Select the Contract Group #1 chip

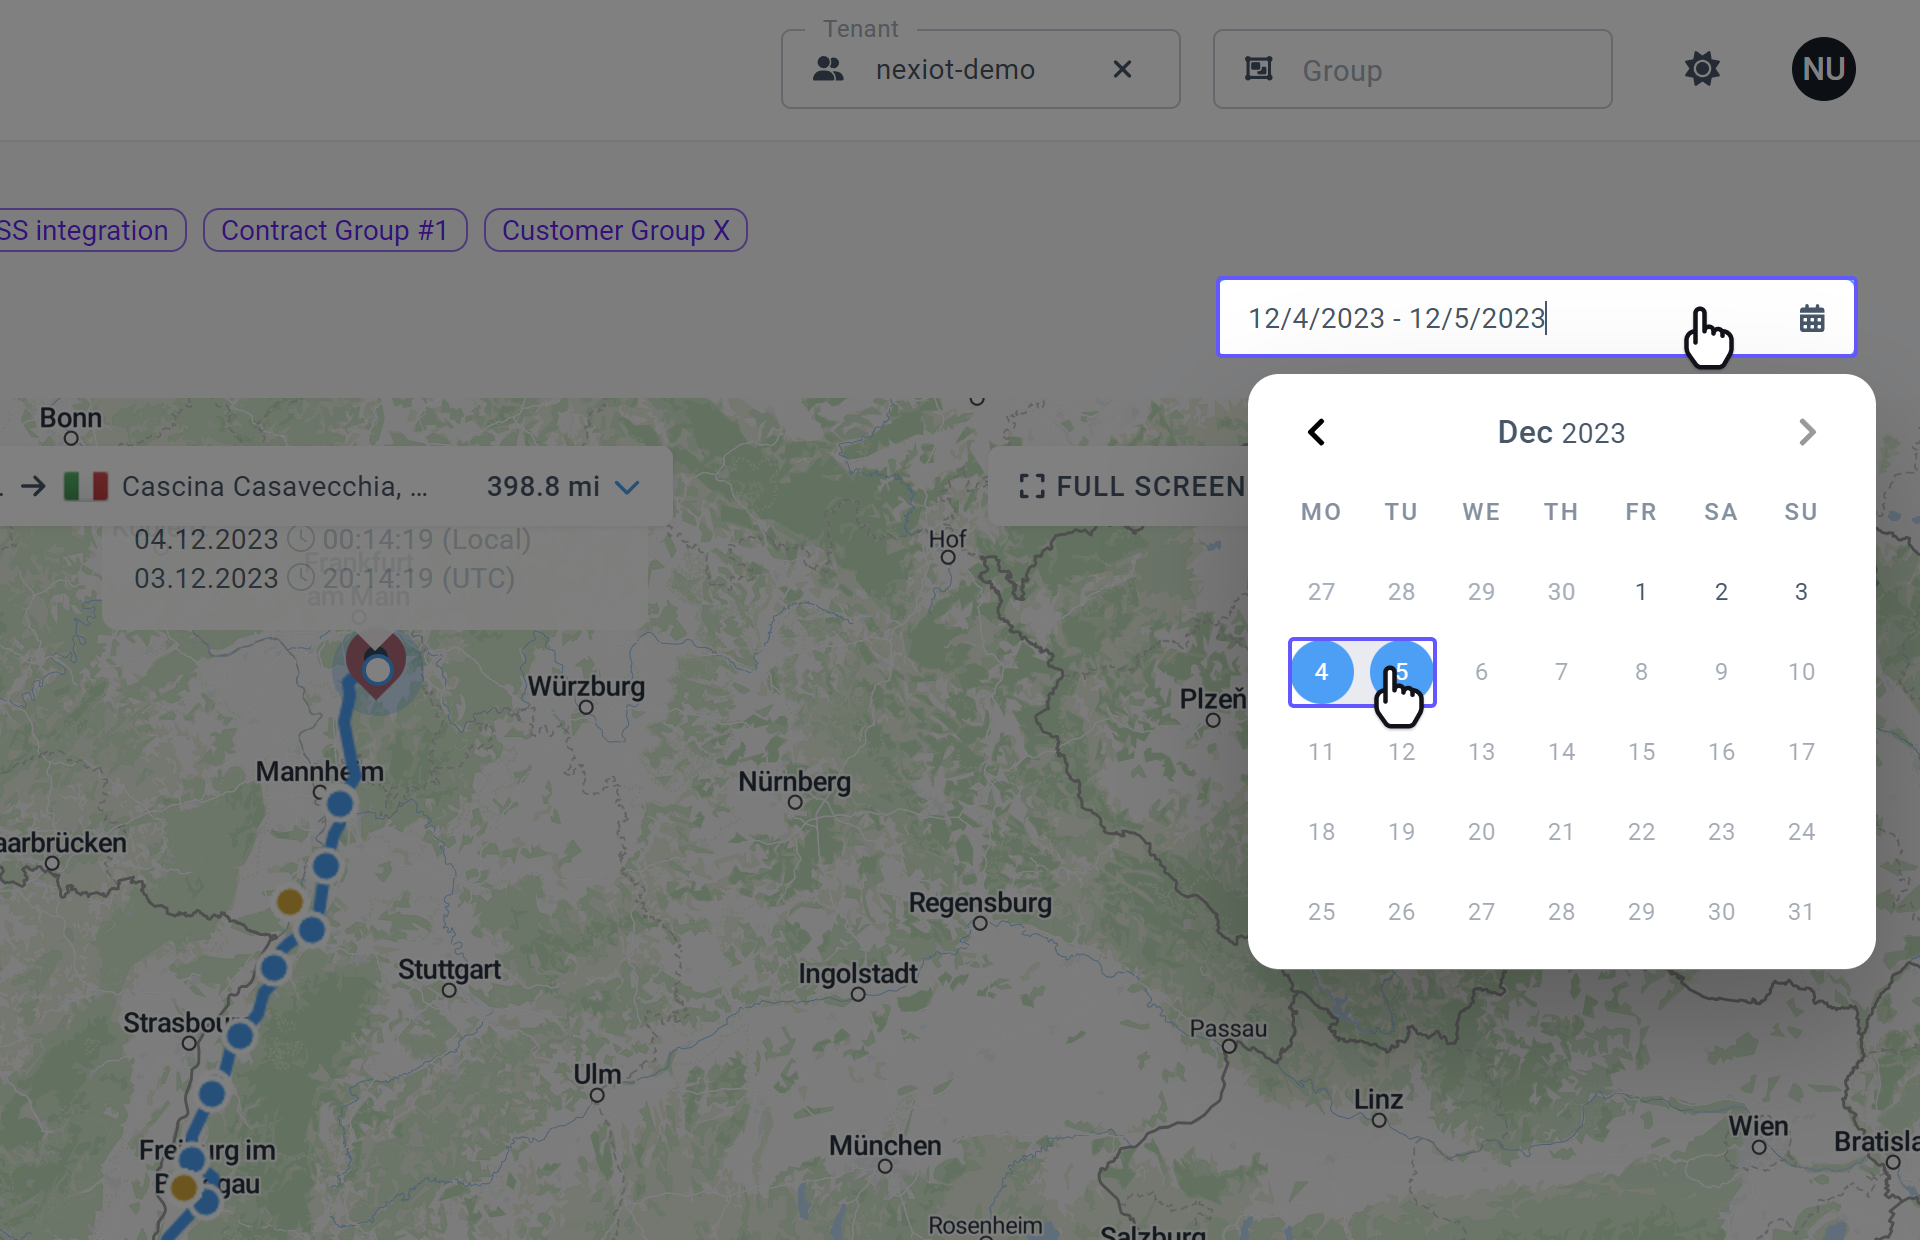tap(335, 230)
